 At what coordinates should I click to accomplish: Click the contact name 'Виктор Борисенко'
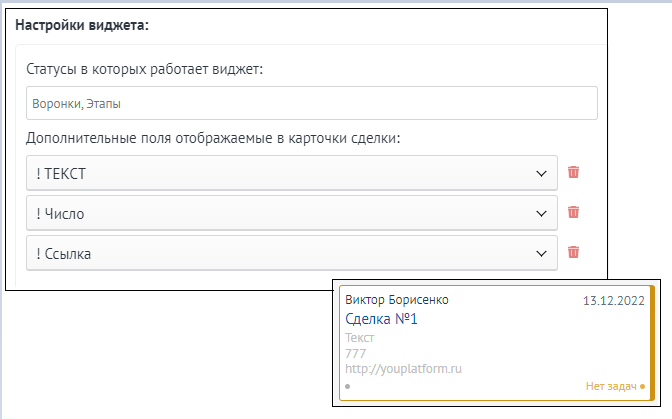point(396,300)
